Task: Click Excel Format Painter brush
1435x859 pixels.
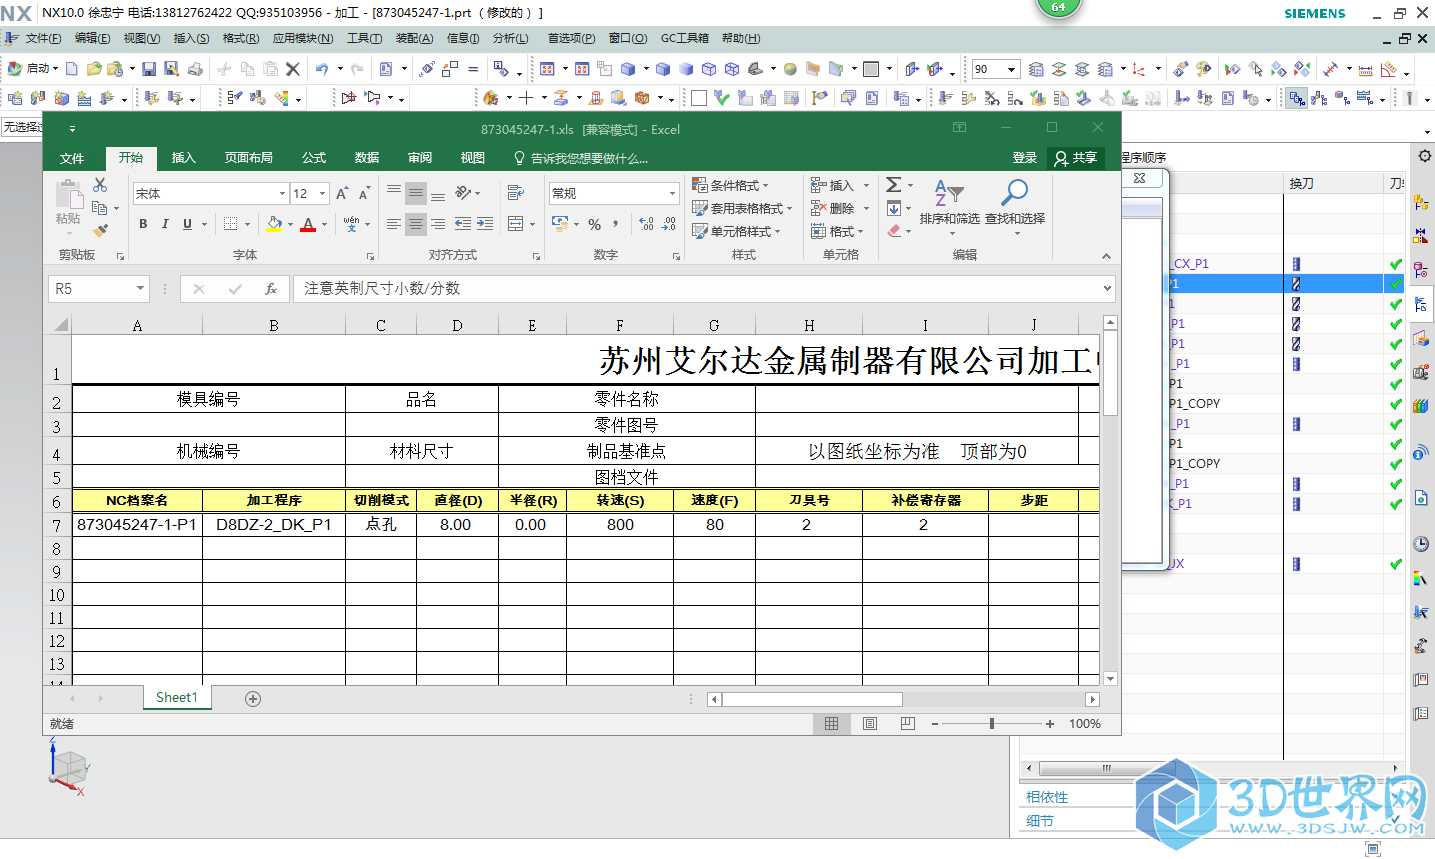Action: click(100, 230)
